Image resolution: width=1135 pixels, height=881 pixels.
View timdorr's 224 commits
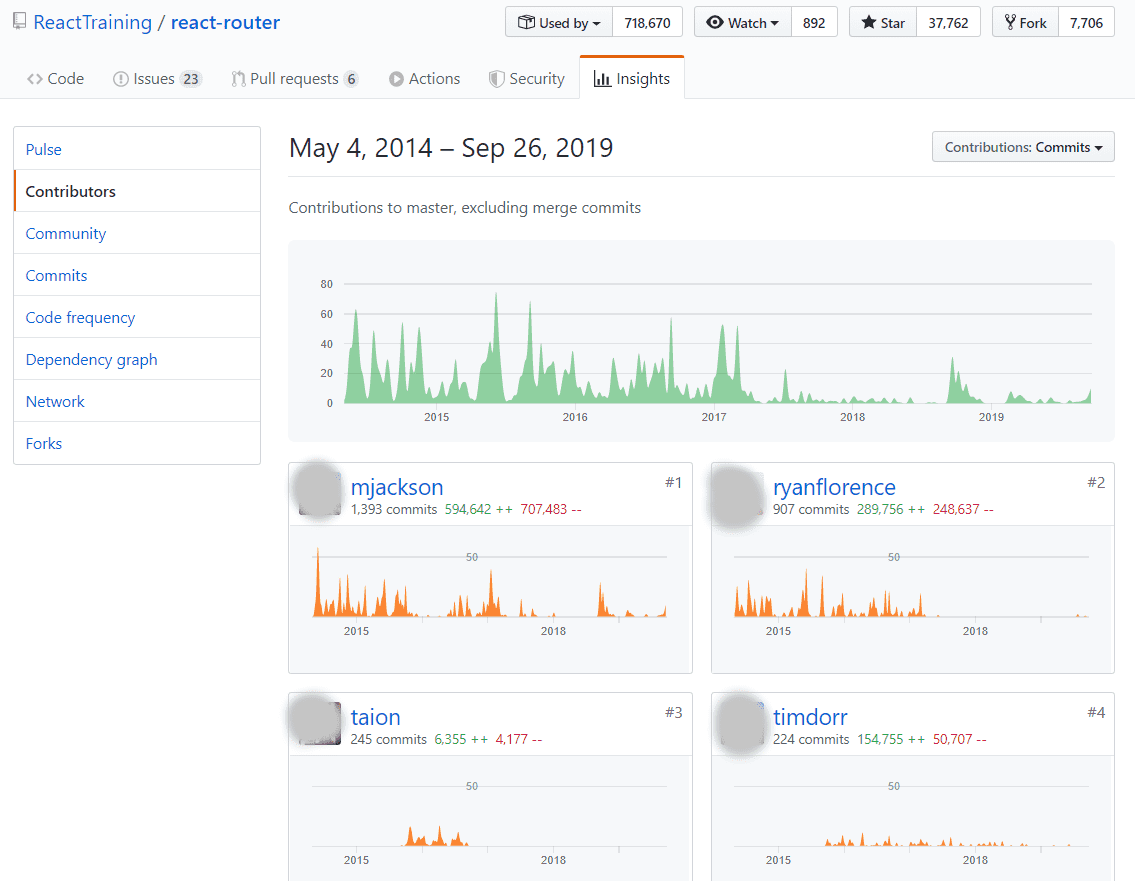point(811,739)
